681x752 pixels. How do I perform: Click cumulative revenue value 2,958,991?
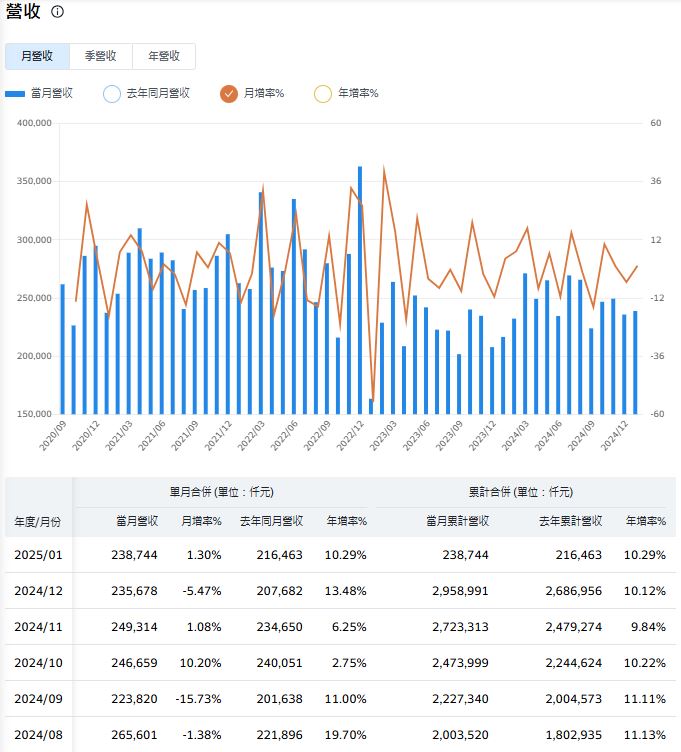(460, 591)
